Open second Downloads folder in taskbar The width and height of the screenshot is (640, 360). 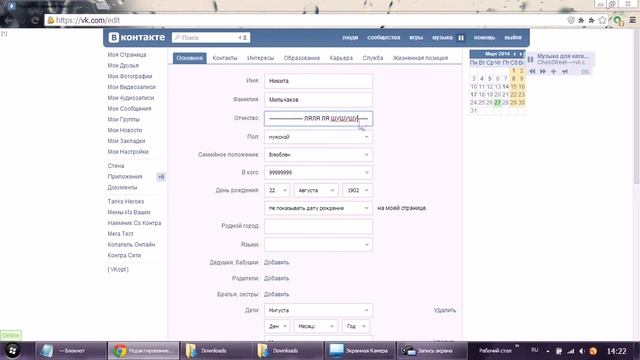click(x=288, y=351)
